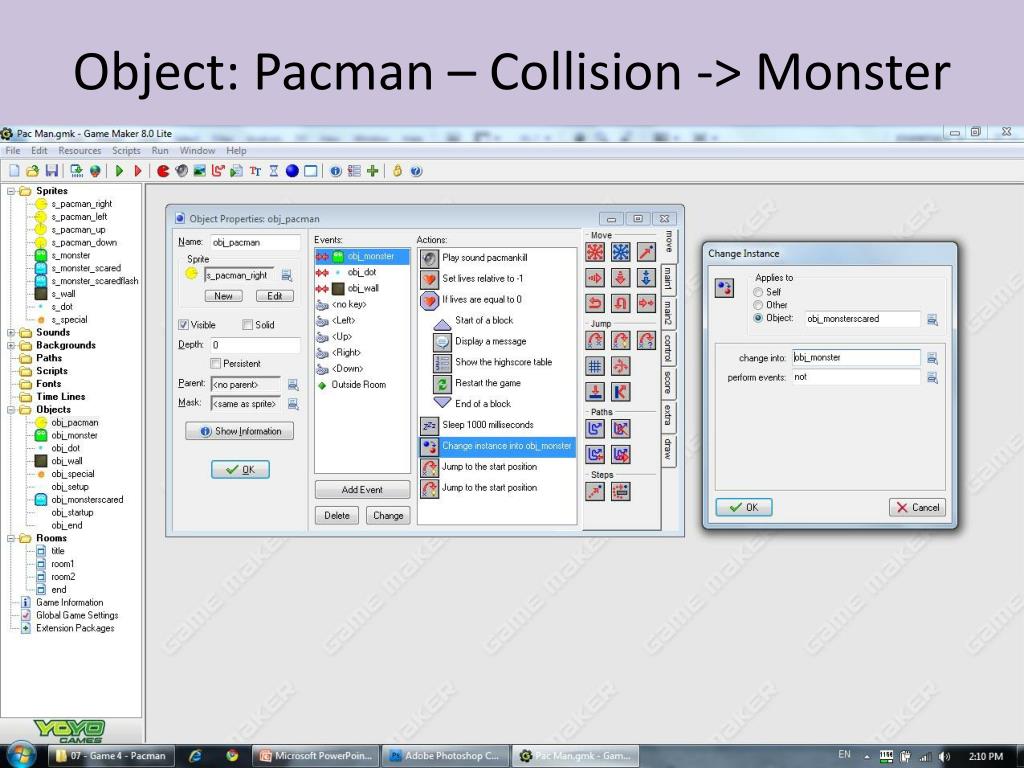Click the Add Event button

point(362,490)
